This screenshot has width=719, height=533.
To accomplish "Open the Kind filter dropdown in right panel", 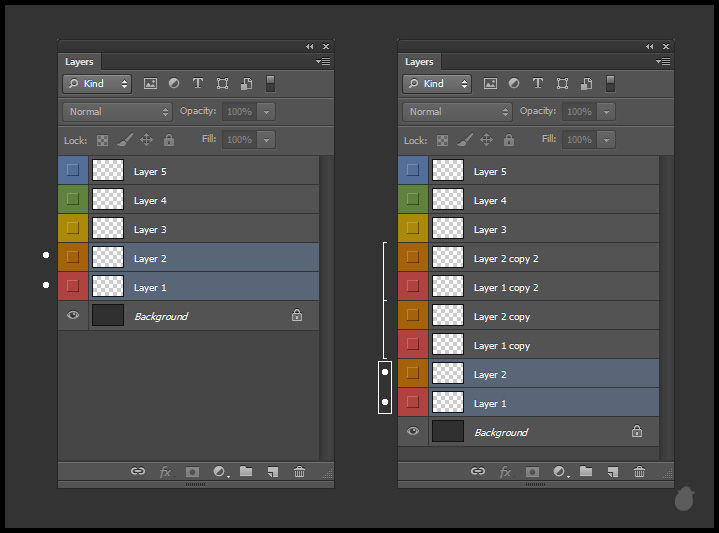I will [437, 84].
